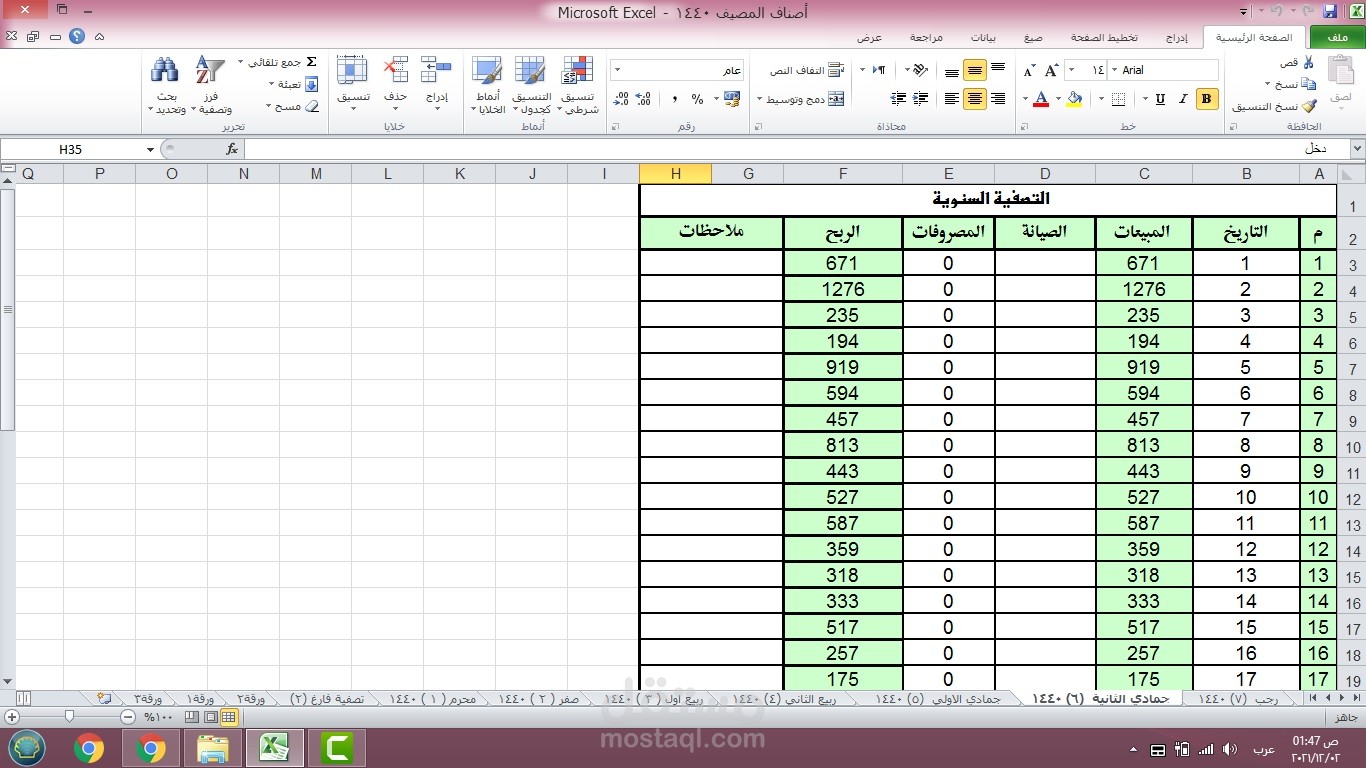Switch to the Insert (إدراج) ribbon tab
Image resolution: width=1366 pixels, height=768 pixels.
pyautogui.click(x=1177, y=37)
